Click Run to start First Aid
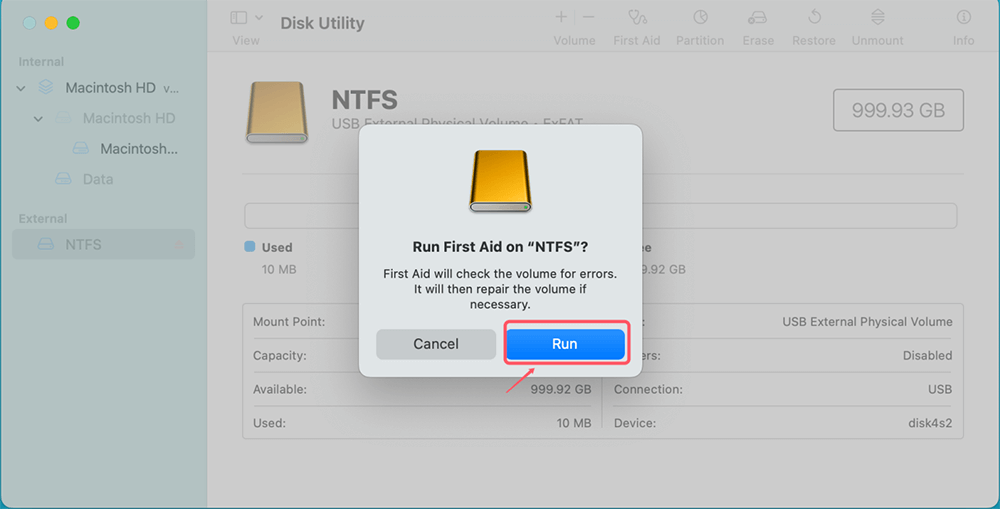 tap(565, 344)
